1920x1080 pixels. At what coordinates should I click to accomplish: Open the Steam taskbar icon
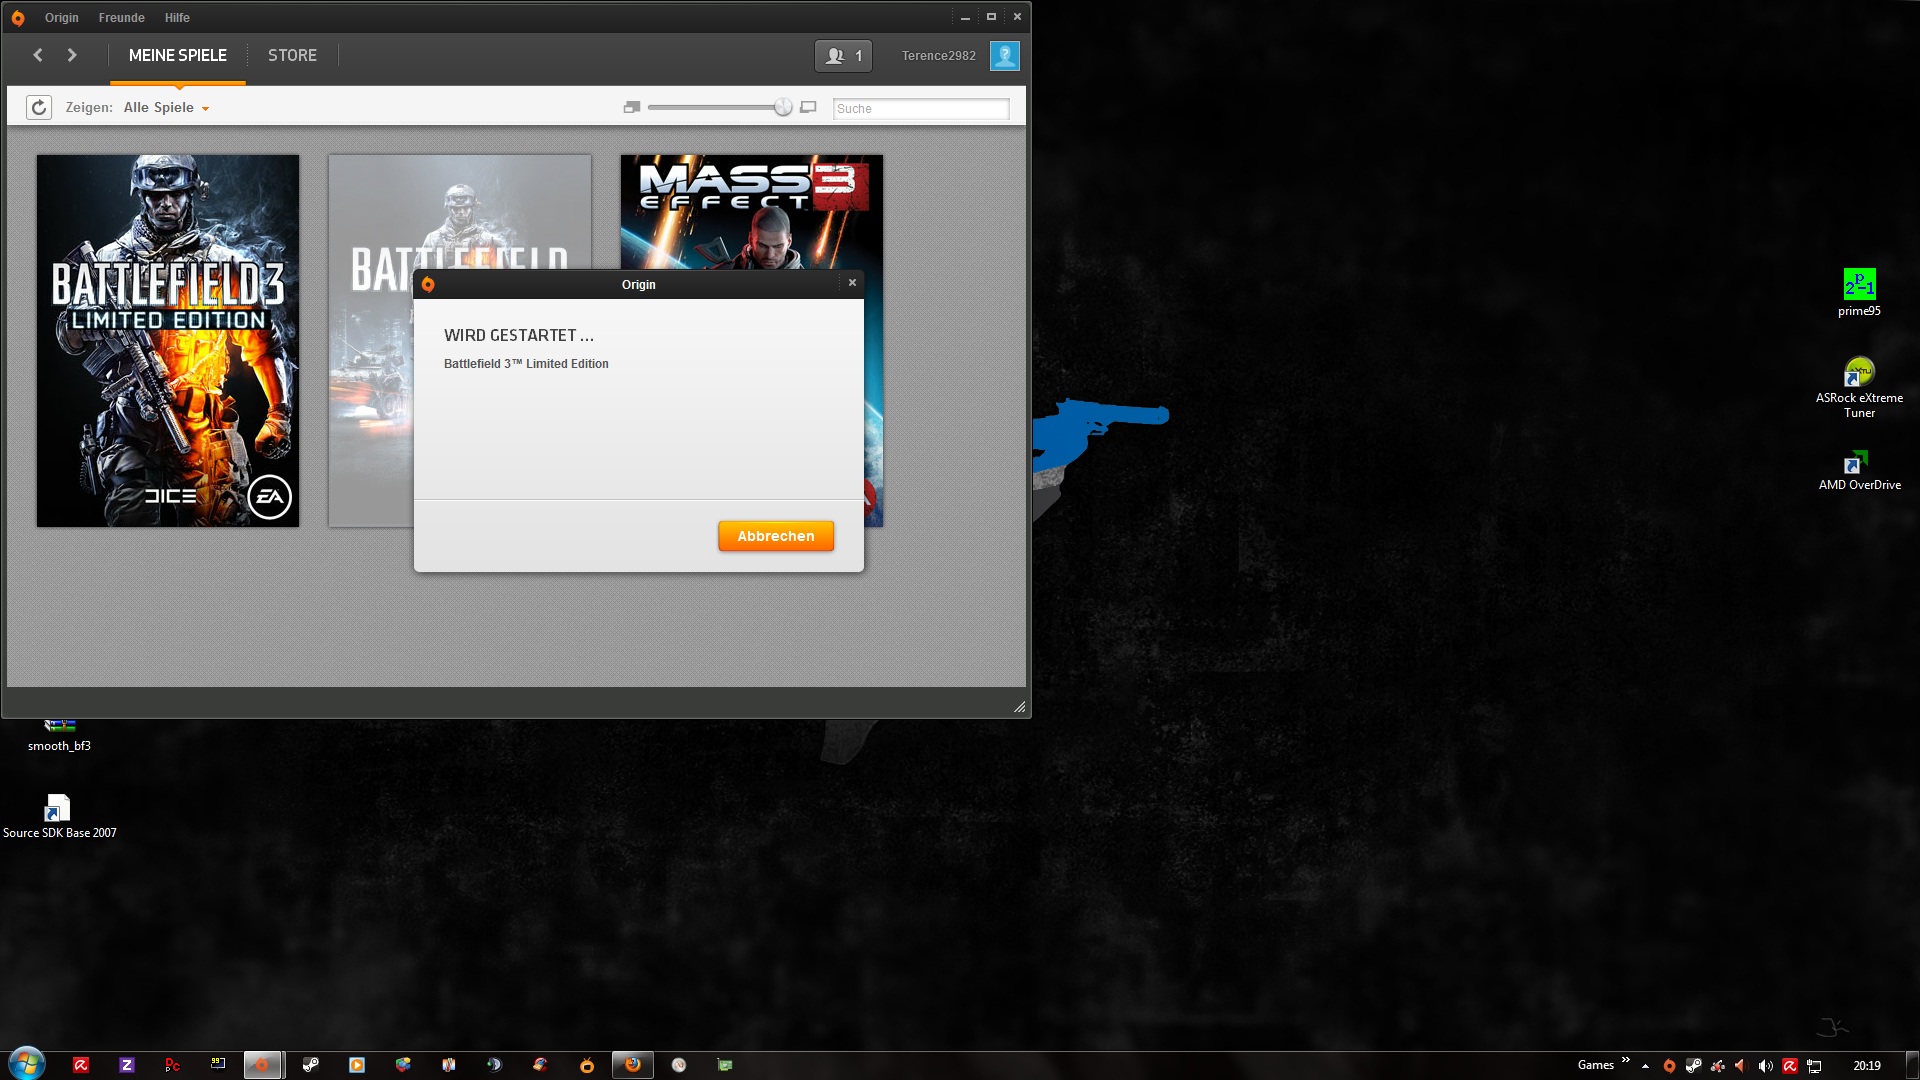(311, 1065)
